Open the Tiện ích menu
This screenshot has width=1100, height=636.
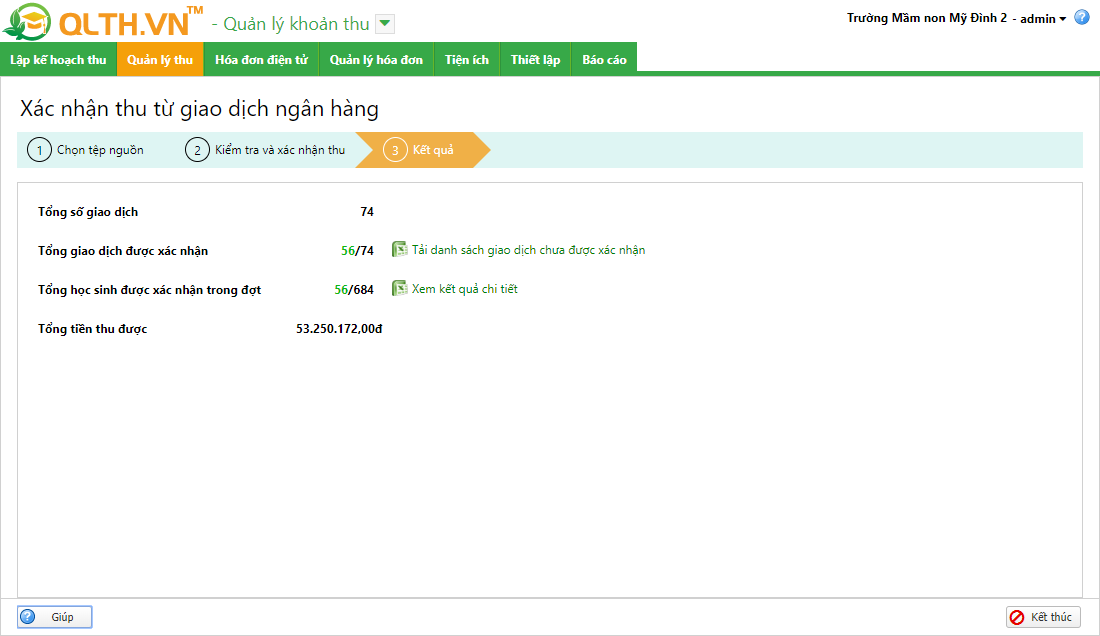tap(467, 60)
